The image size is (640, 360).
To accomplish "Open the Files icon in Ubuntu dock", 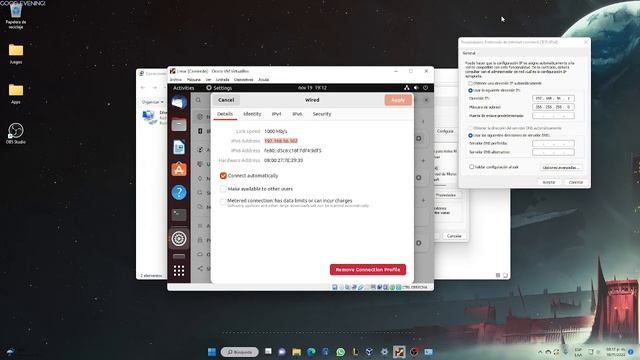I will (179, 124).
